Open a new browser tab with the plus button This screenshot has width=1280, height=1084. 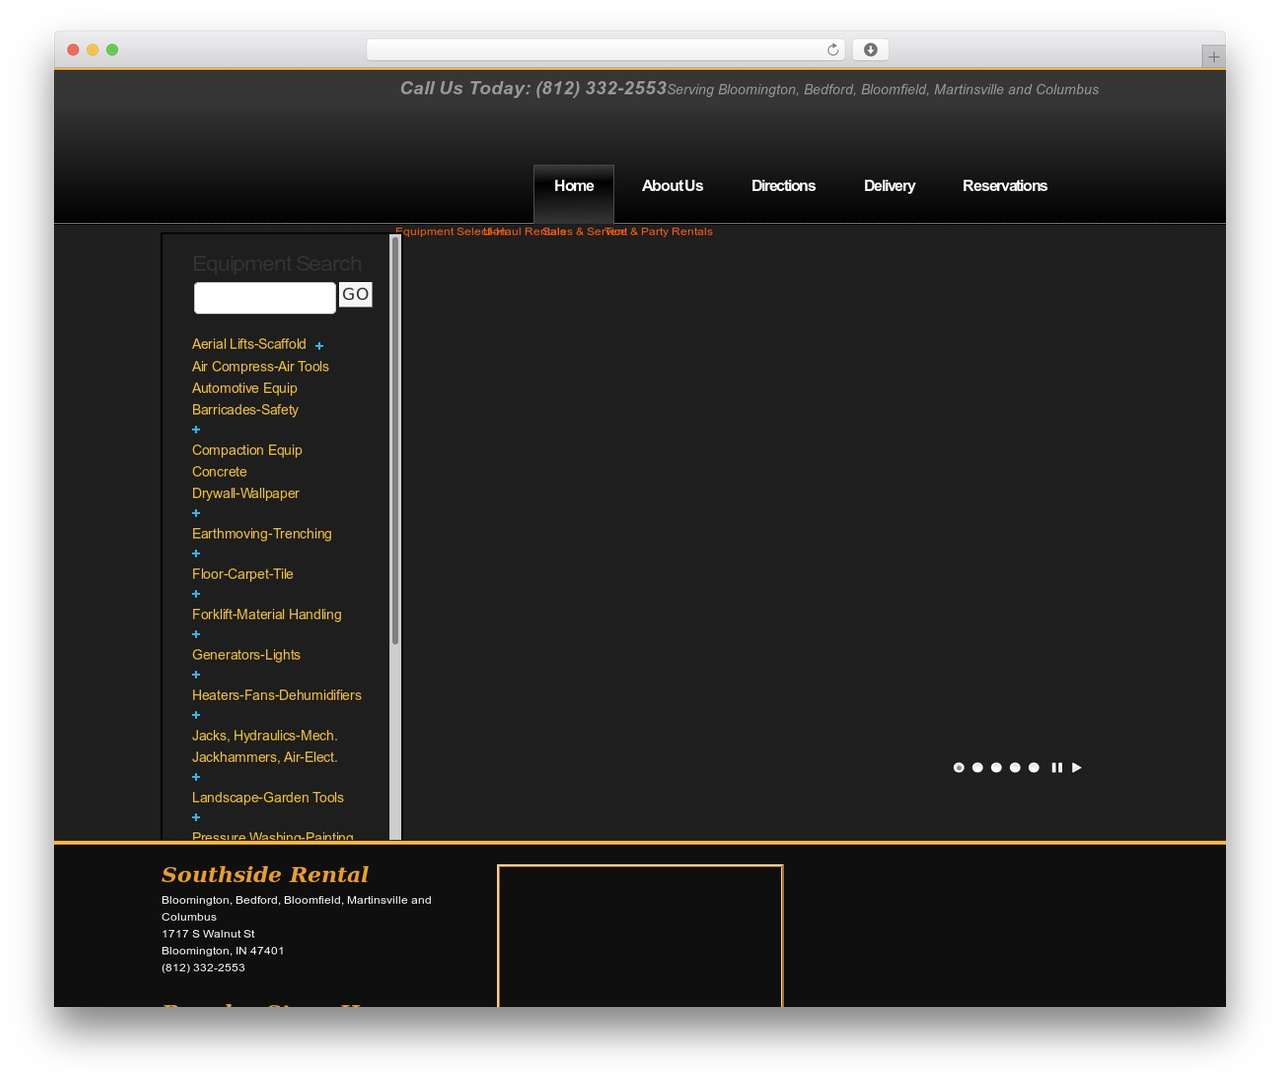1213,57
